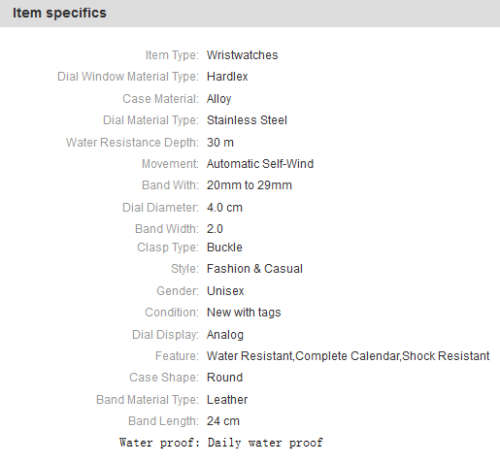This screenshot has width=500, height=463.
Task: Click the Automatic Self-Wind movement value
Action: click(260, 164)
